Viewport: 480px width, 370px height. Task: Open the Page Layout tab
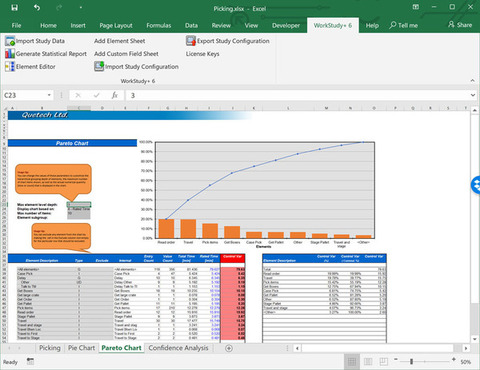click(116, 25)
